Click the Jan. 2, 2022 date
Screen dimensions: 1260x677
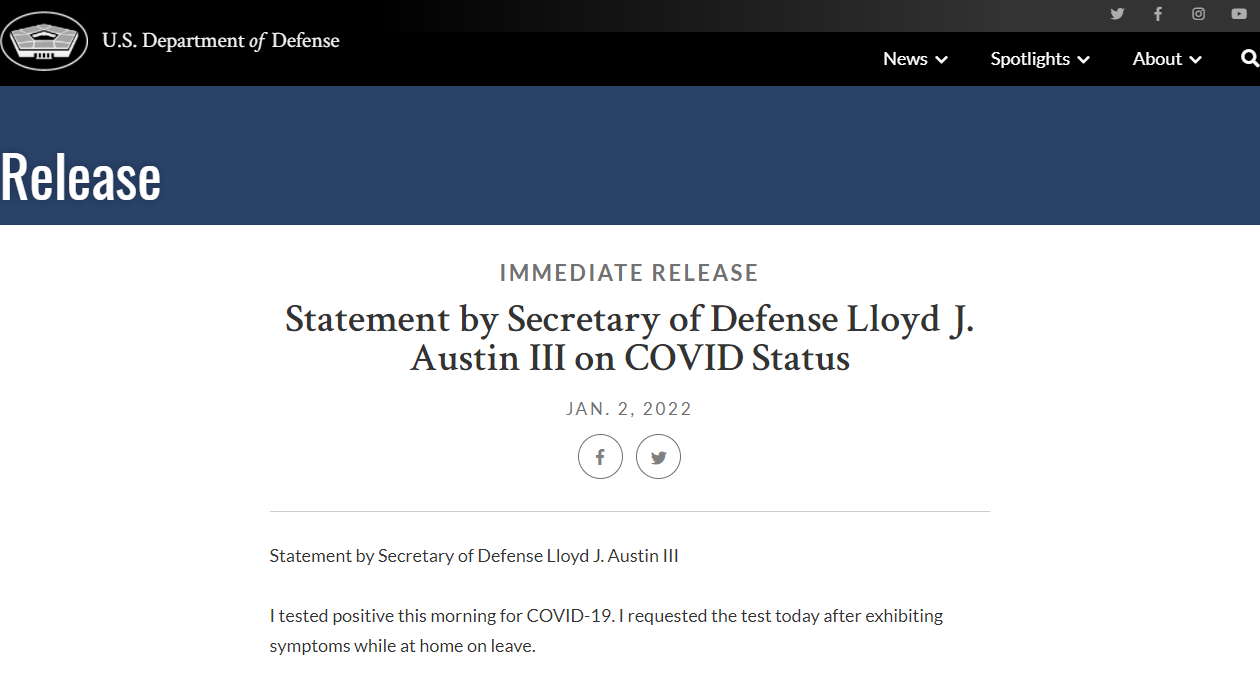tap(629, 409)
